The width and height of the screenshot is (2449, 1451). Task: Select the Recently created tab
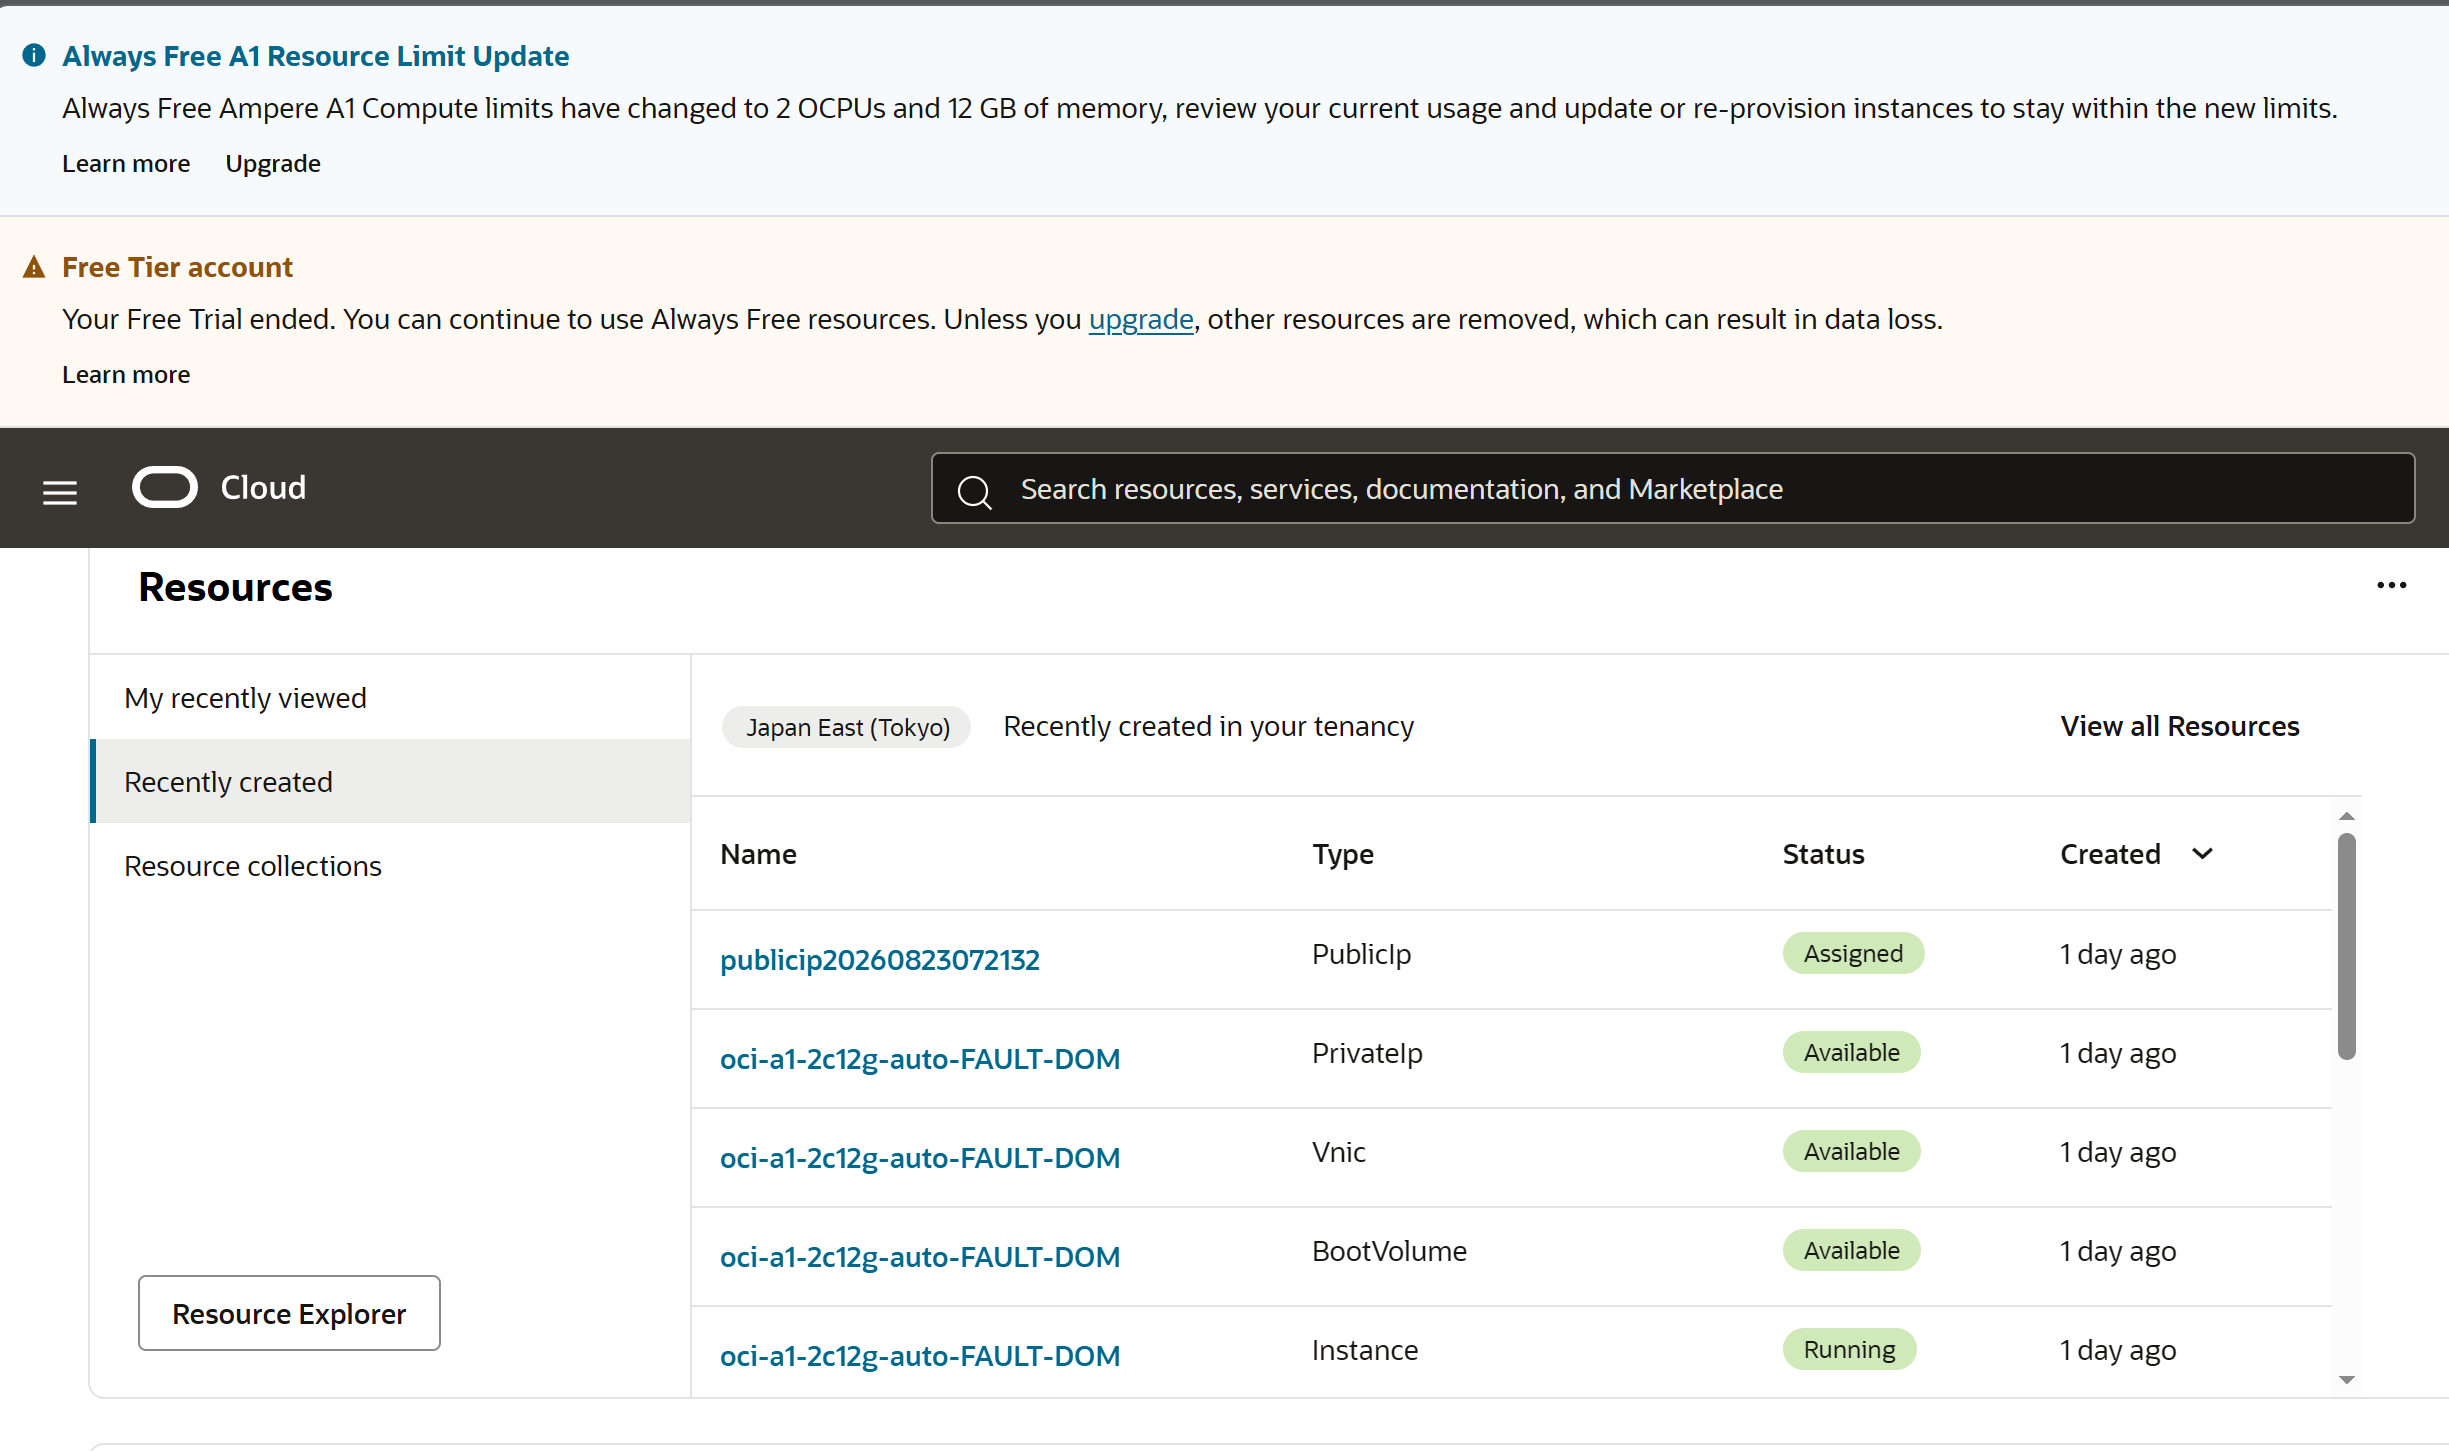coord(390,781)
